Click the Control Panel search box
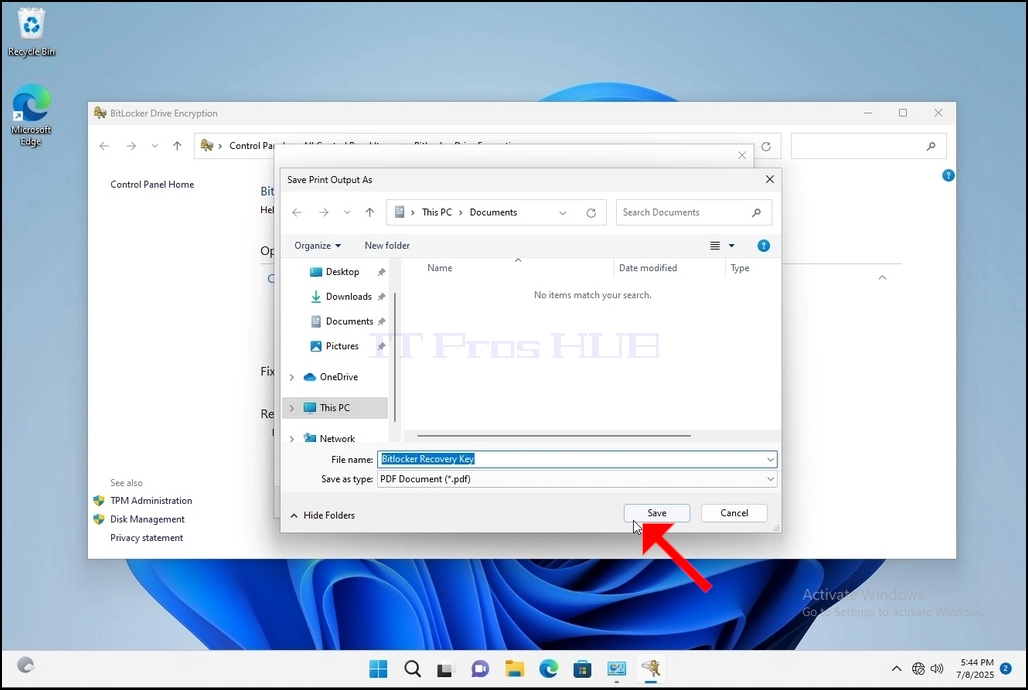 868,146
